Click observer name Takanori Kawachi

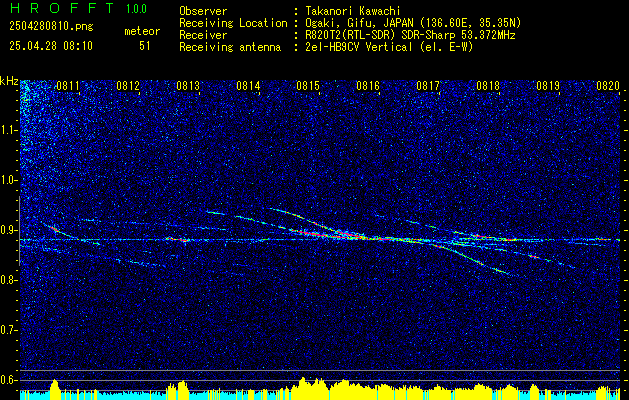coord(353,11)
